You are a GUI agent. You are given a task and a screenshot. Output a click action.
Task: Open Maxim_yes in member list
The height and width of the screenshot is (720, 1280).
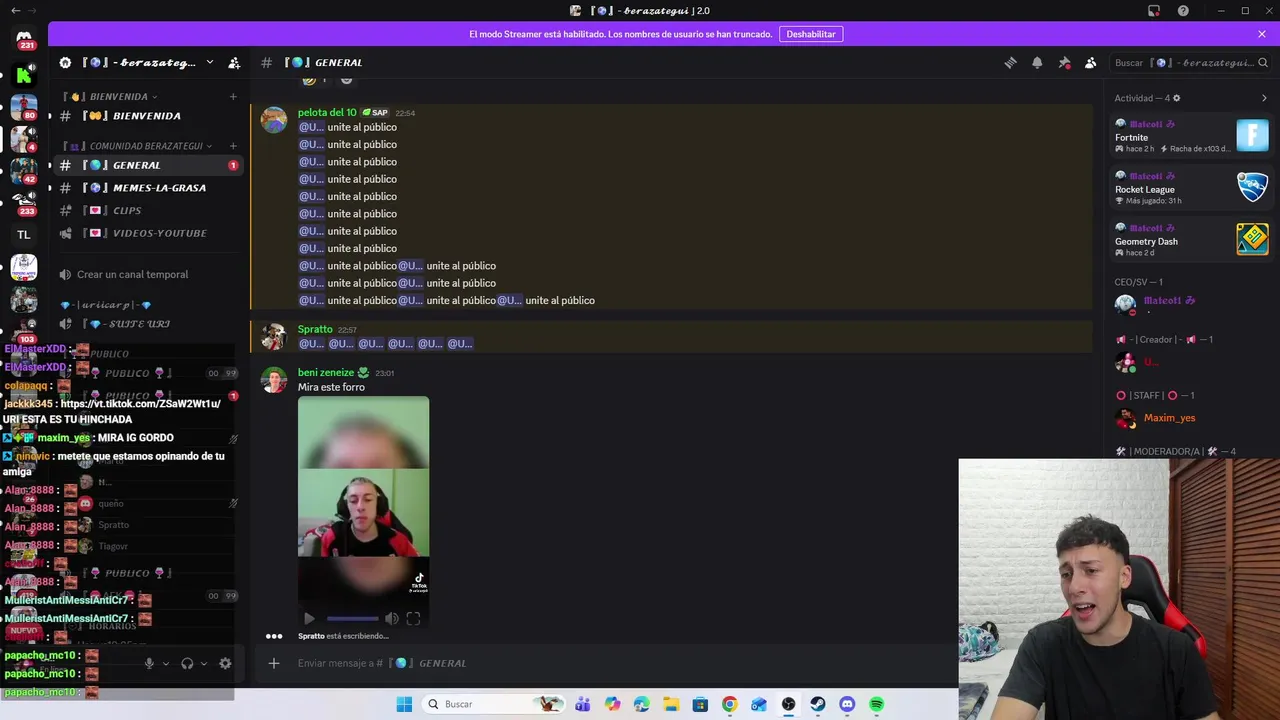tap(1170, 418)
